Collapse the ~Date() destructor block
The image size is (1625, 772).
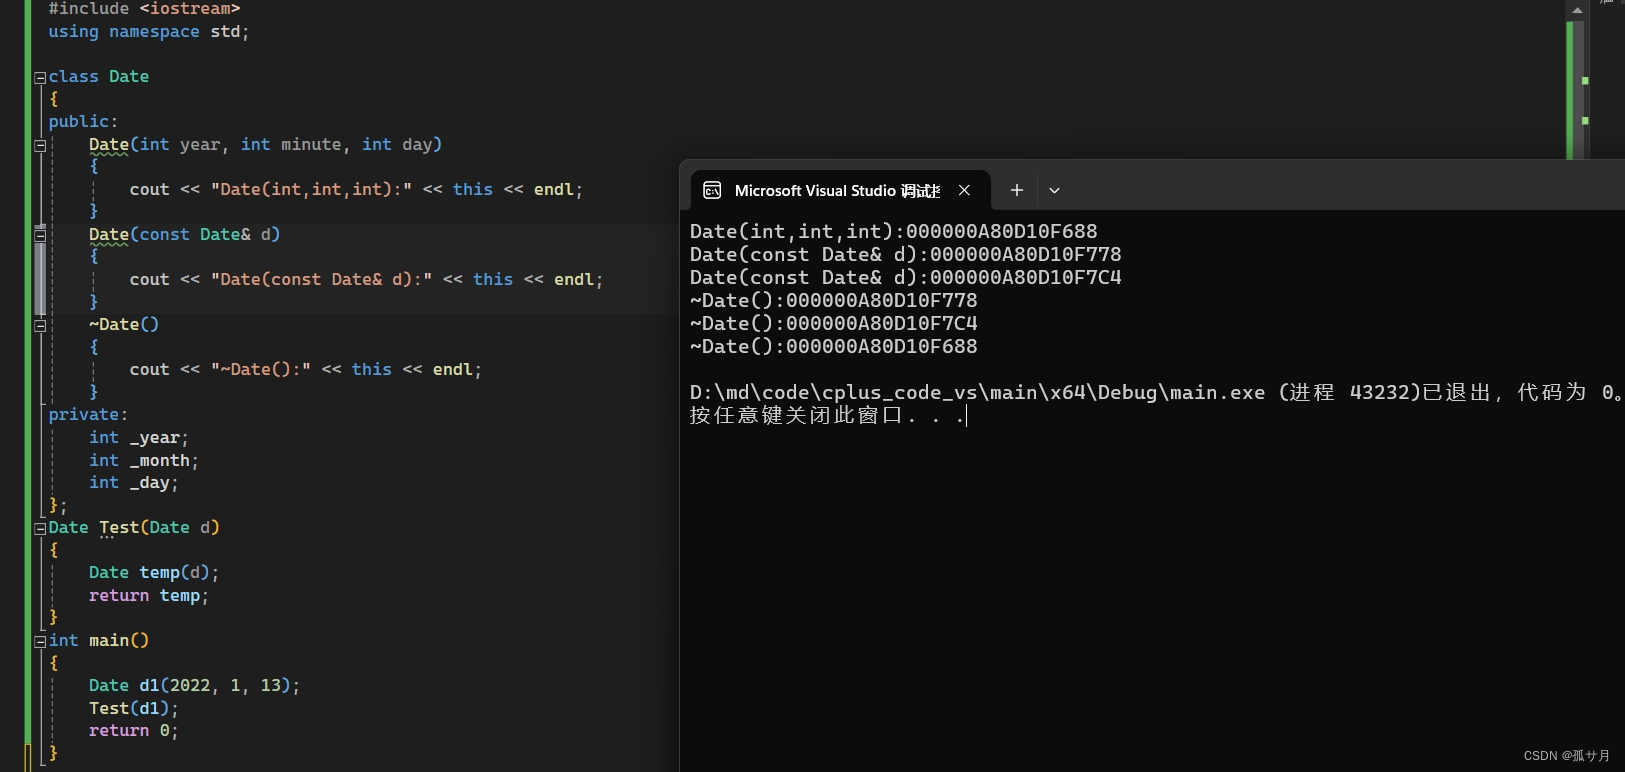[x=40, y=325]
